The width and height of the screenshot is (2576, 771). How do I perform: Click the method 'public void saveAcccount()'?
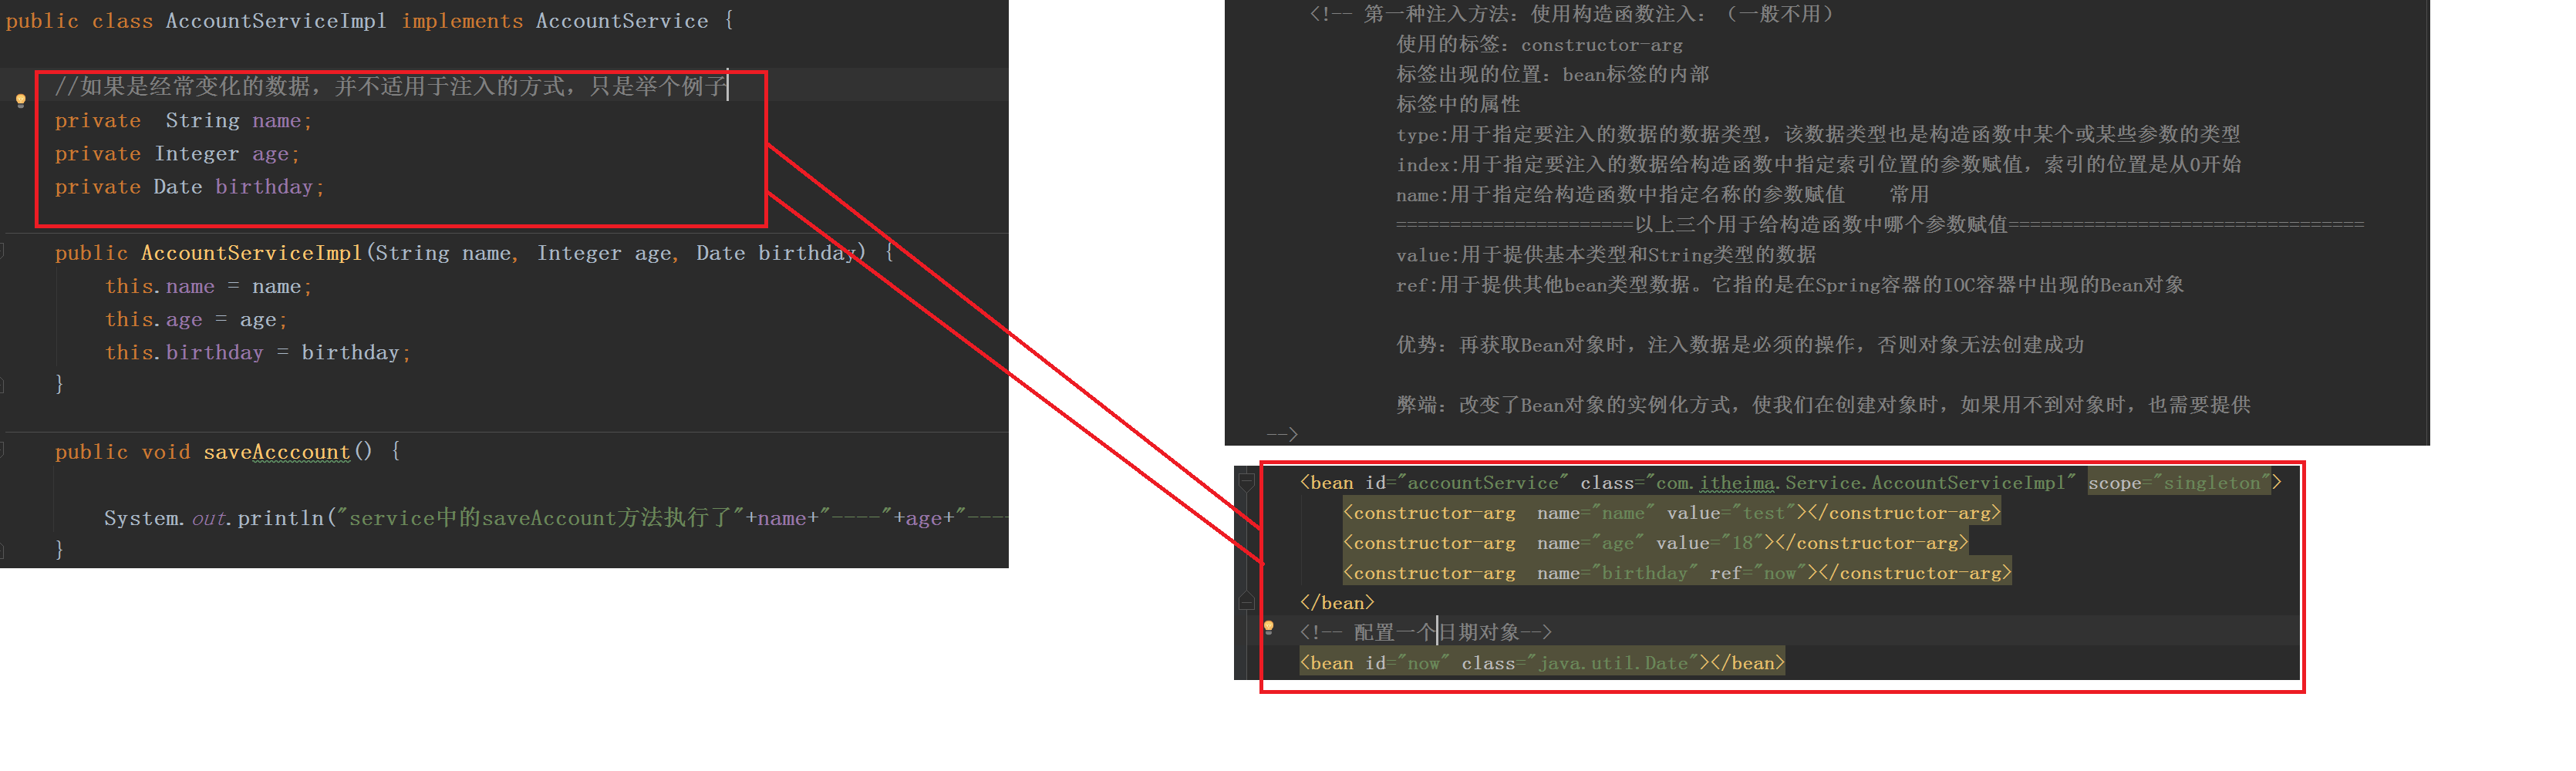[228, 452]
